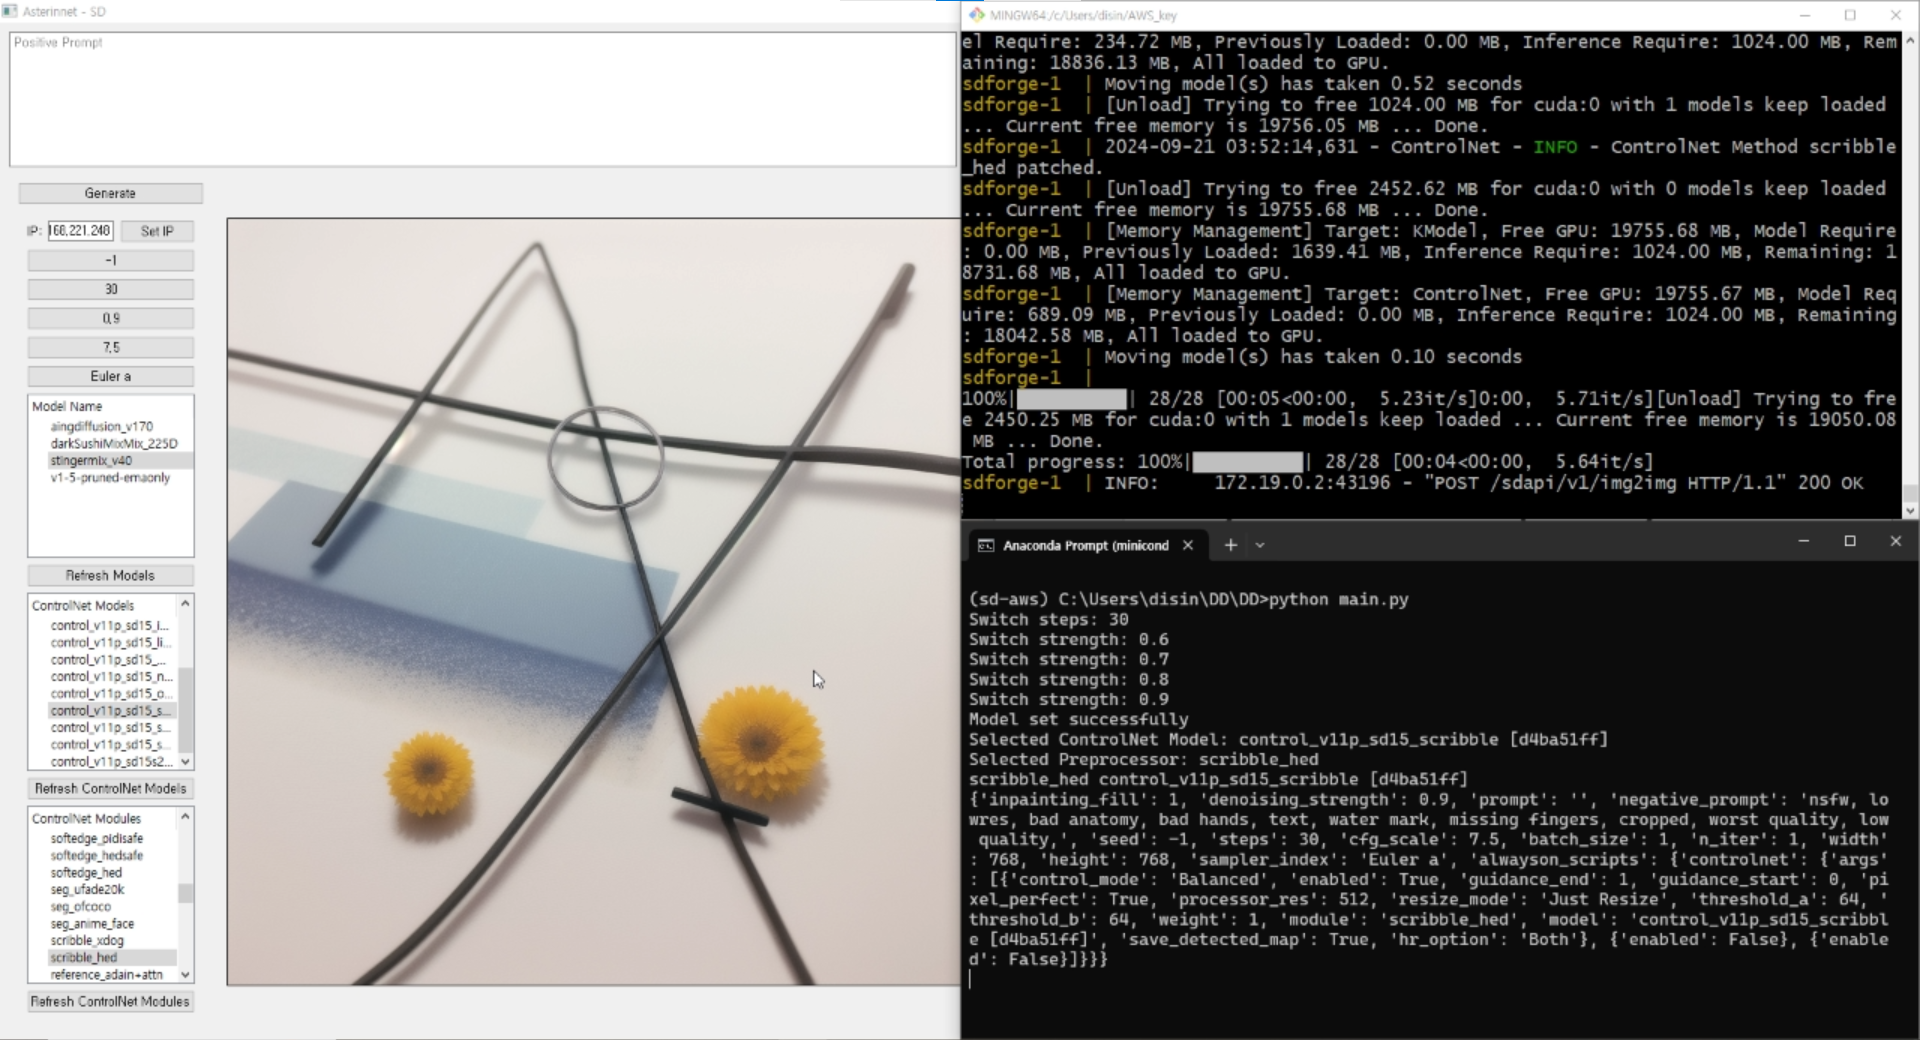Maximize the Anaconda Prompt window
1920x1040 pixels.
(1850, 541)
